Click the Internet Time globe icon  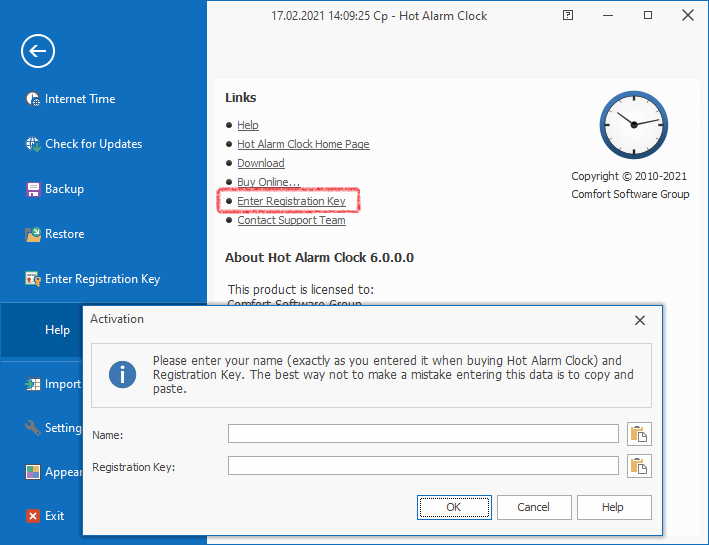tap(33, 99)
